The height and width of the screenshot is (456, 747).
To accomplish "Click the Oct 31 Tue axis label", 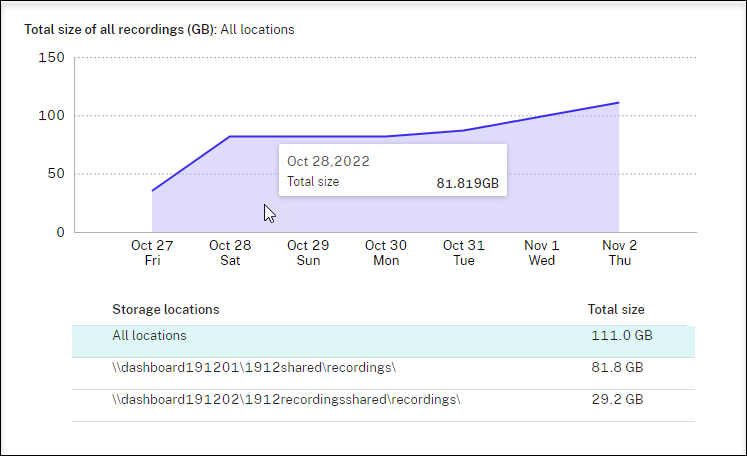I will click(x=464, y=252).
